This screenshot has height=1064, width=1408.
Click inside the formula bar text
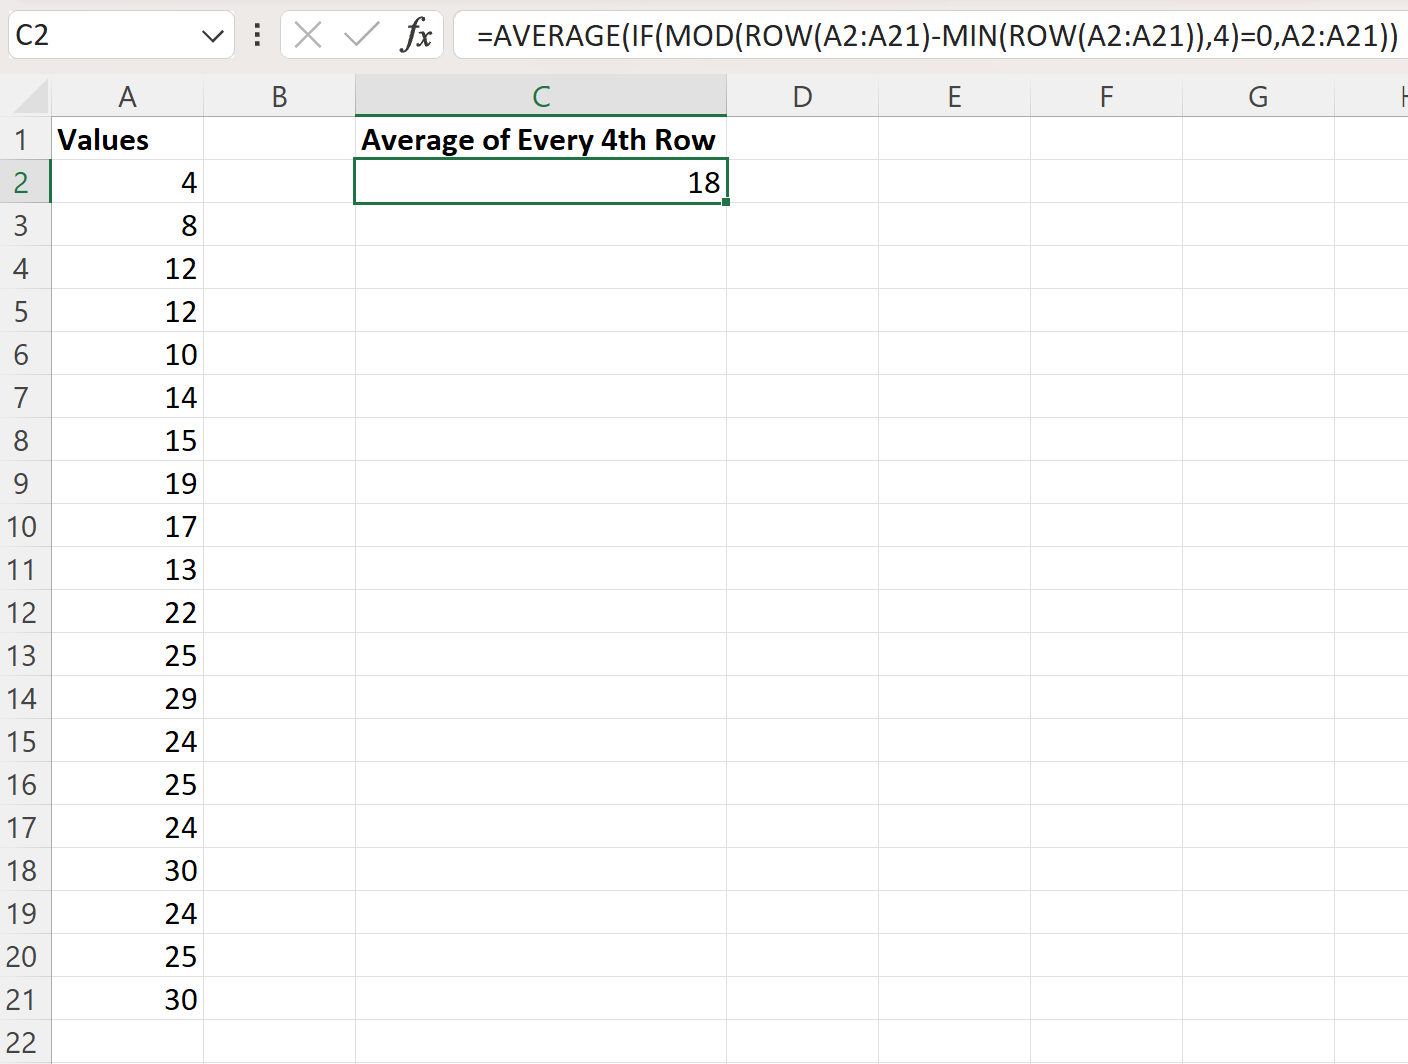pos(900,35)
